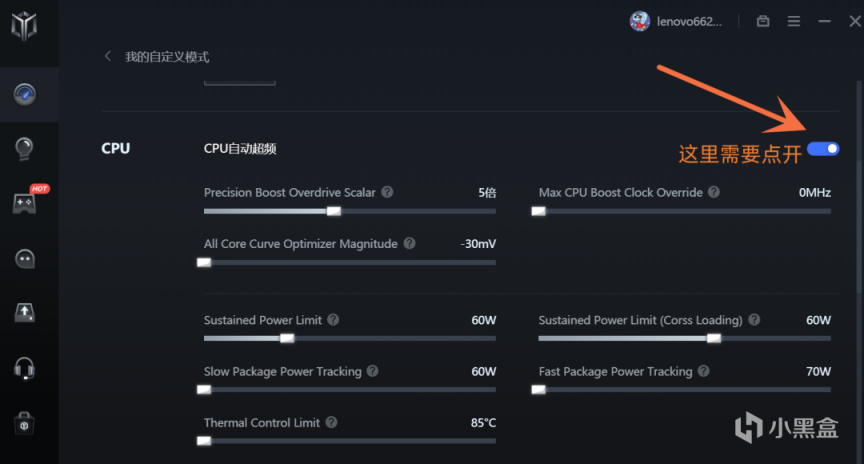Viewport: 864px width, 464px height.
Task: Click the Precision Boost Overdrive Scalar slider handle
Action: click(334, 211)
